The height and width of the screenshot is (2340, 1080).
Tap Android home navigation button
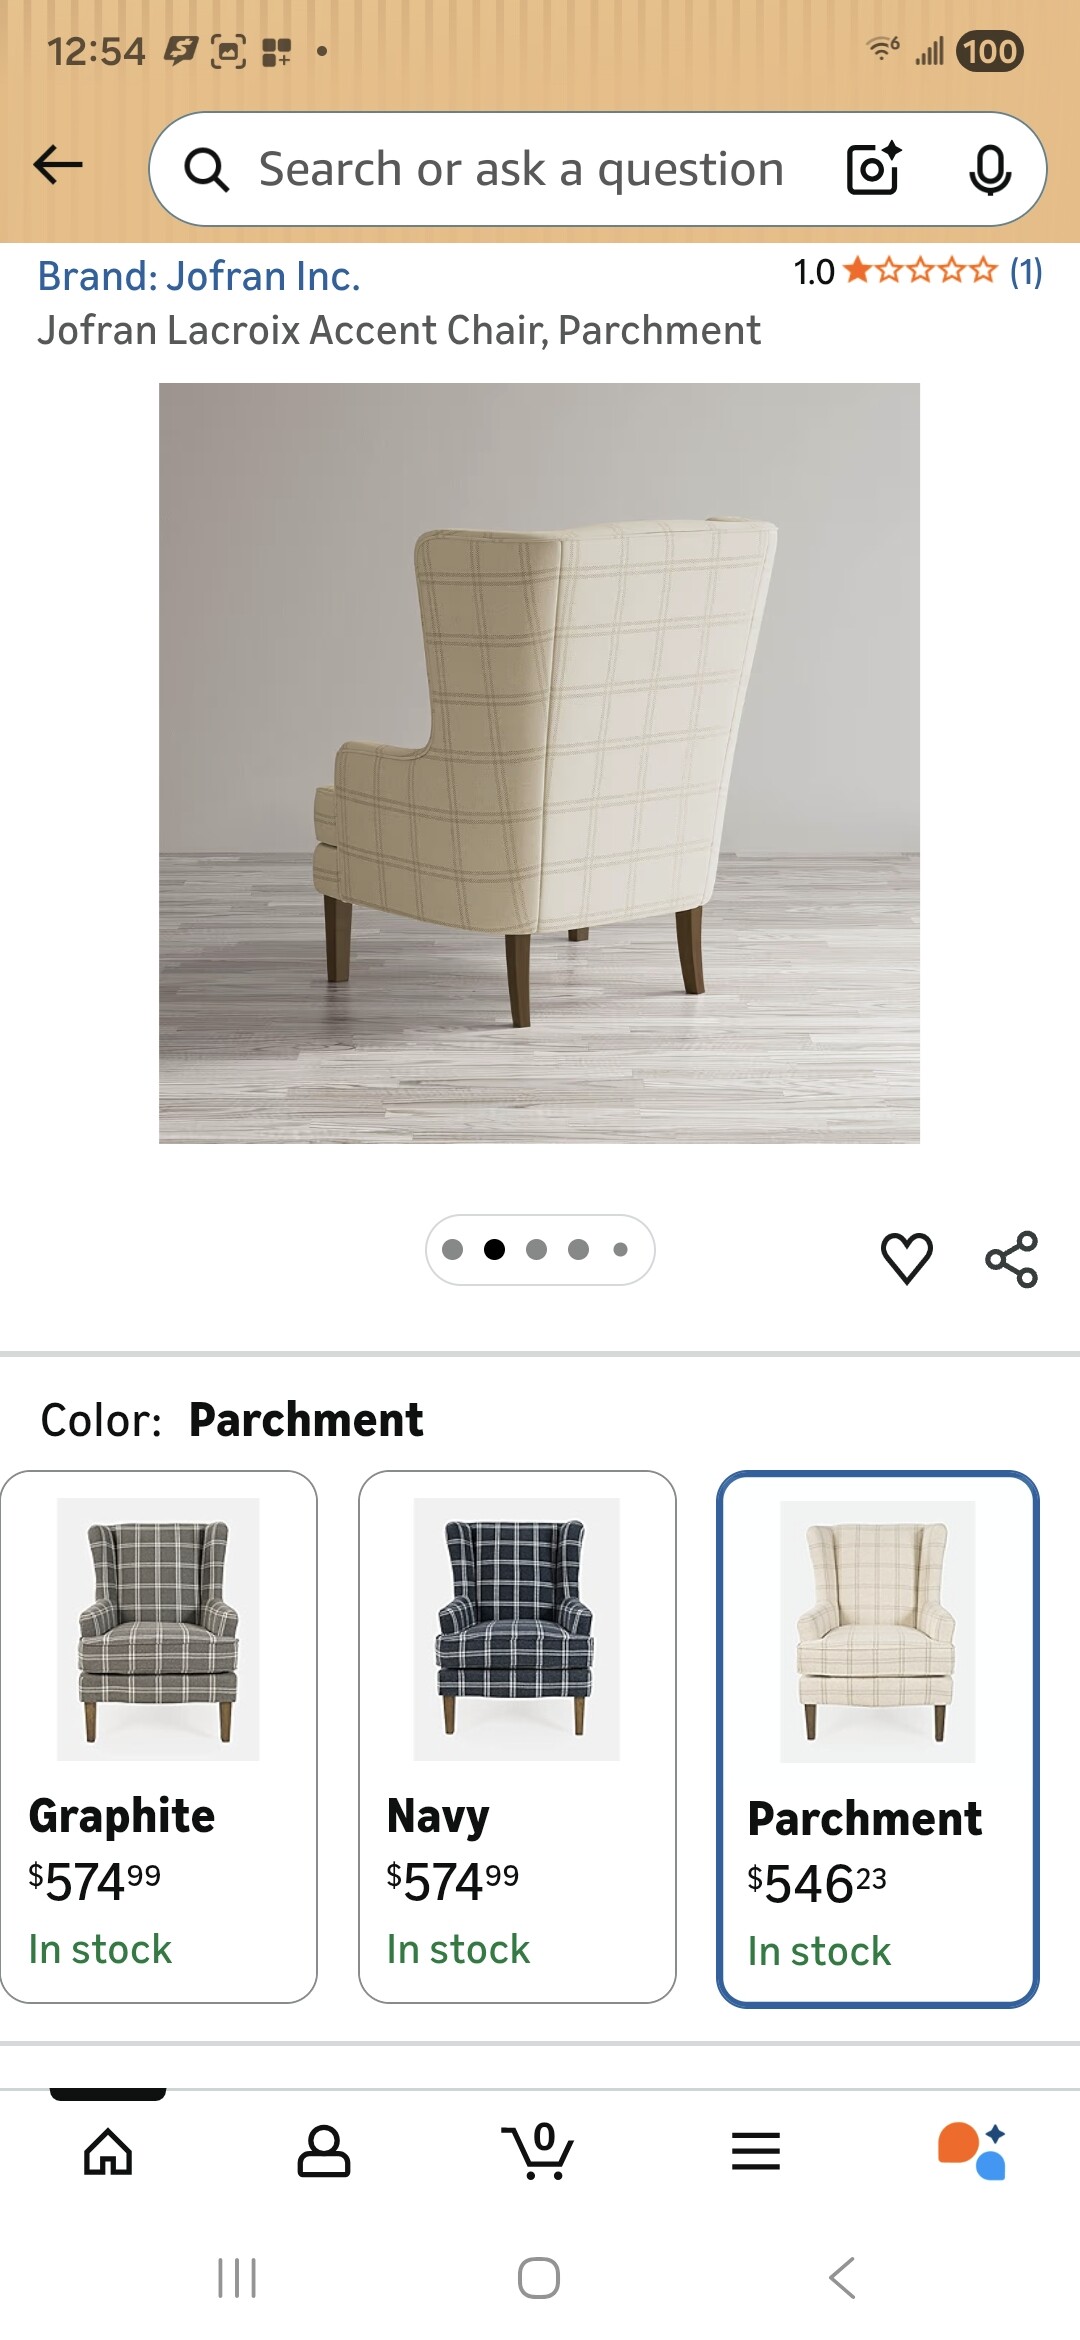[539, 2278]
